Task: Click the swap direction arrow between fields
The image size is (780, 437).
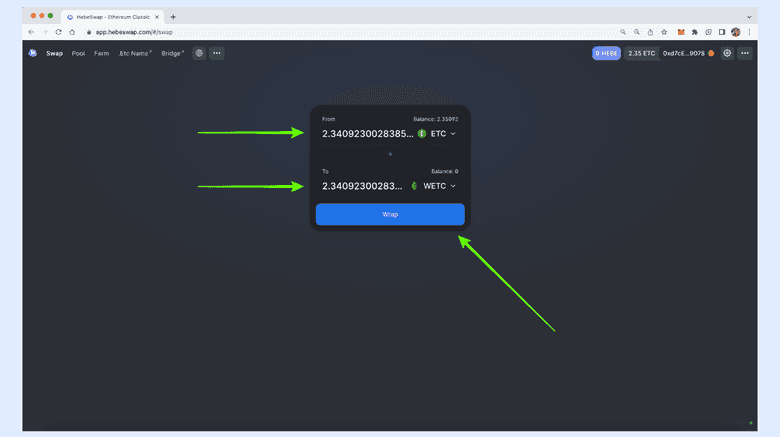Action: (x=390, y=154)
